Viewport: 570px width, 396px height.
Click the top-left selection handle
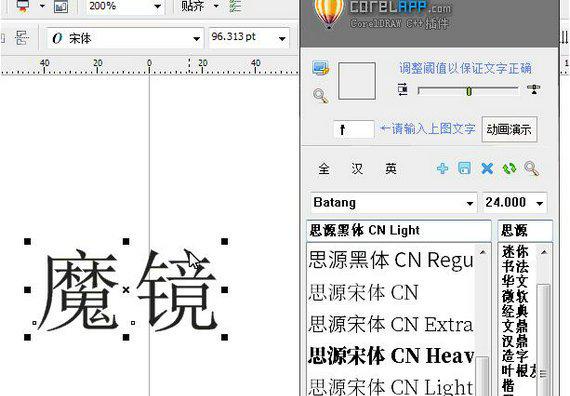pos(28,241)
